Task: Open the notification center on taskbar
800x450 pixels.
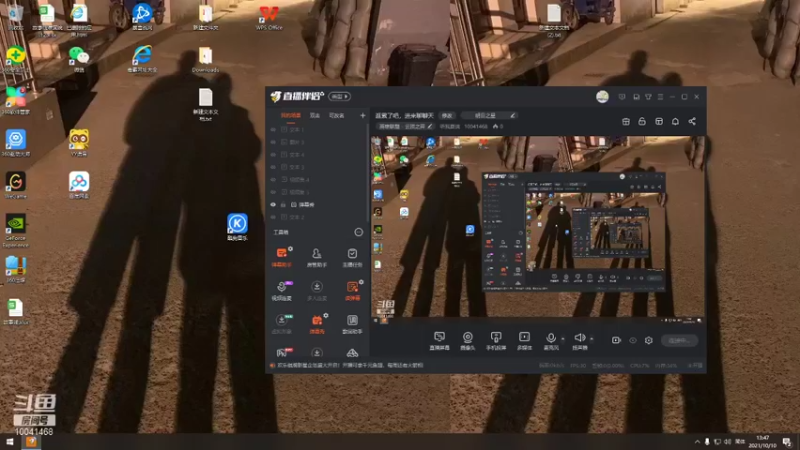Action: click(x=787, y=442)
